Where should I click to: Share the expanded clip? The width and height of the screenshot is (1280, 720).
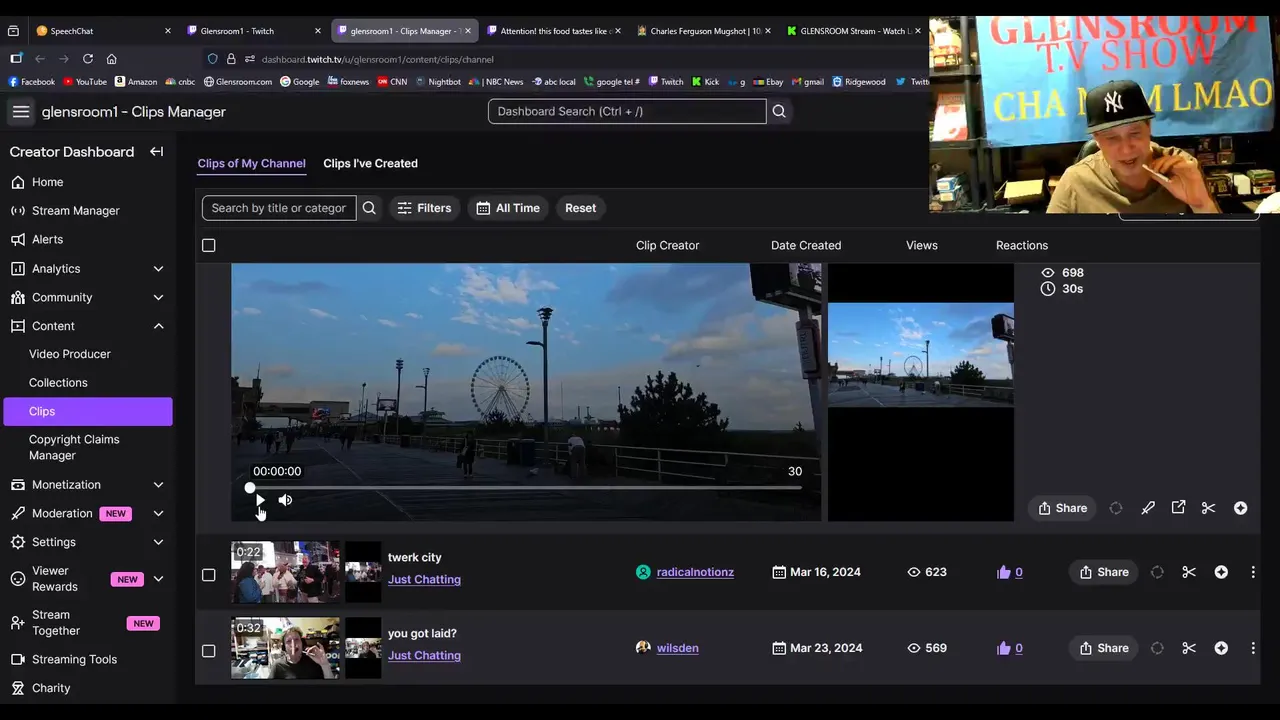click(1062, 508)
